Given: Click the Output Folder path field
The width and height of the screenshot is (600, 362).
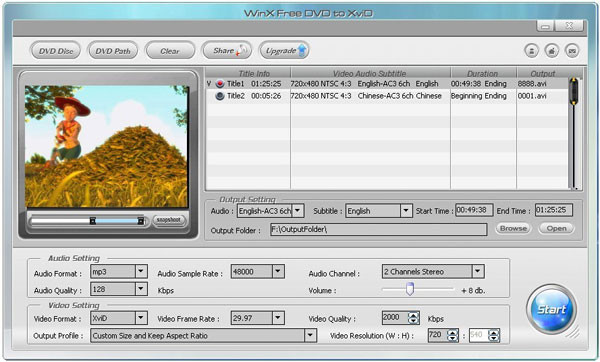Looking at the screenshot, I should click(x=378, y=230).
